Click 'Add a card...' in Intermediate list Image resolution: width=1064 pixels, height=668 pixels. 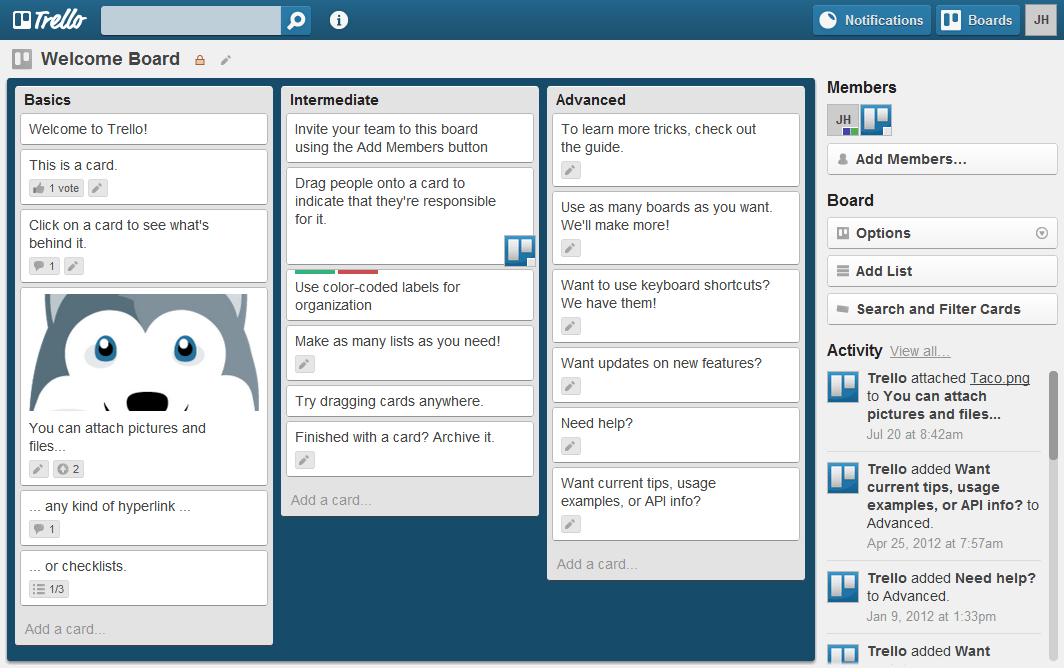click(331, 500)
